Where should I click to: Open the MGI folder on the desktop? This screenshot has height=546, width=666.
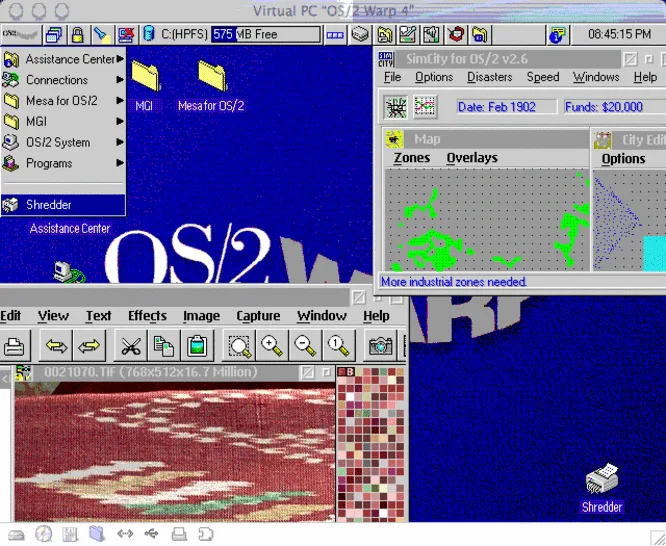coord(145,76)
